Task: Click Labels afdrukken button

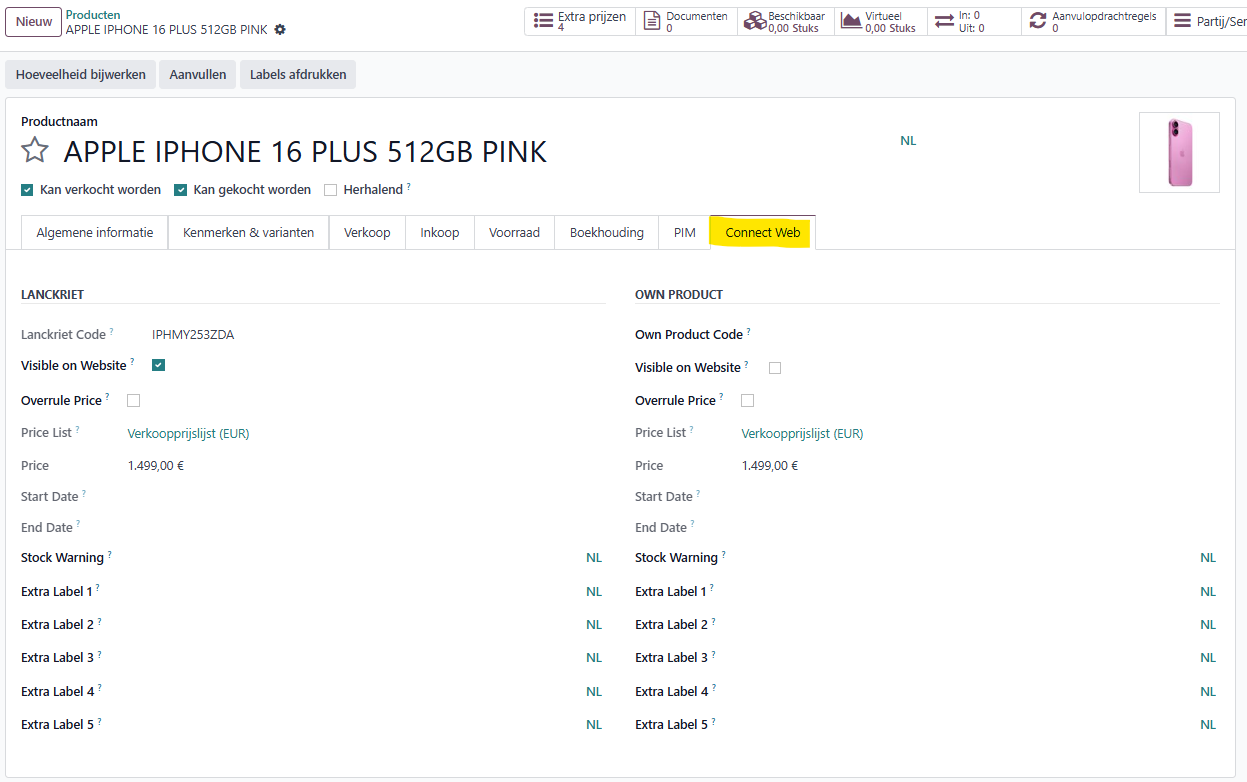Action: click(298, 74)
